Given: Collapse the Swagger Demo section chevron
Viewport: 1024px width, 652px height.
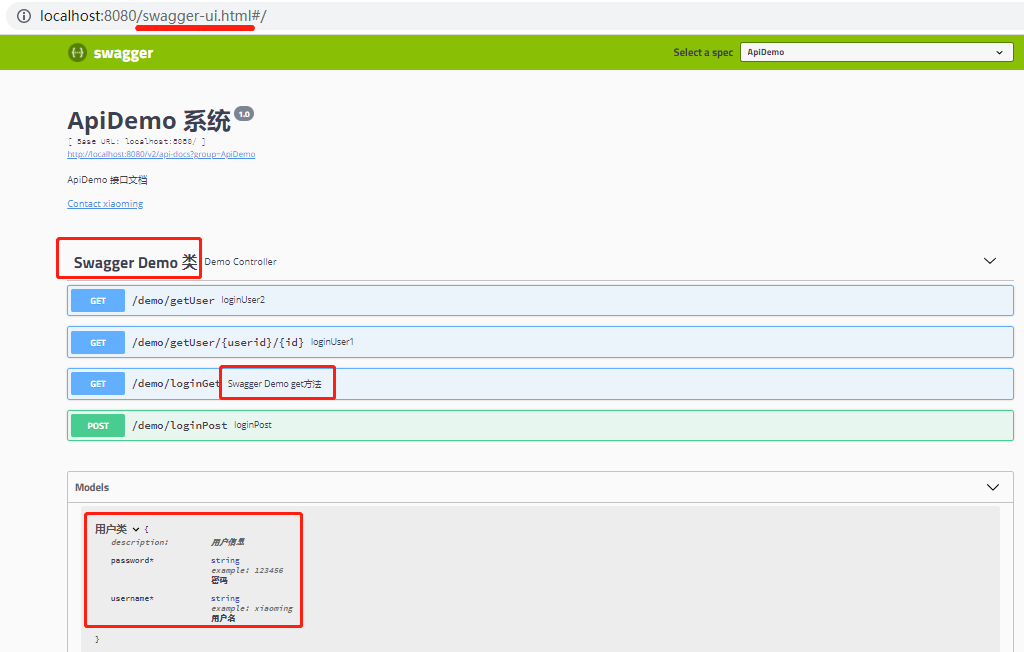Looking at the screenshot, I should click(990, 261).
